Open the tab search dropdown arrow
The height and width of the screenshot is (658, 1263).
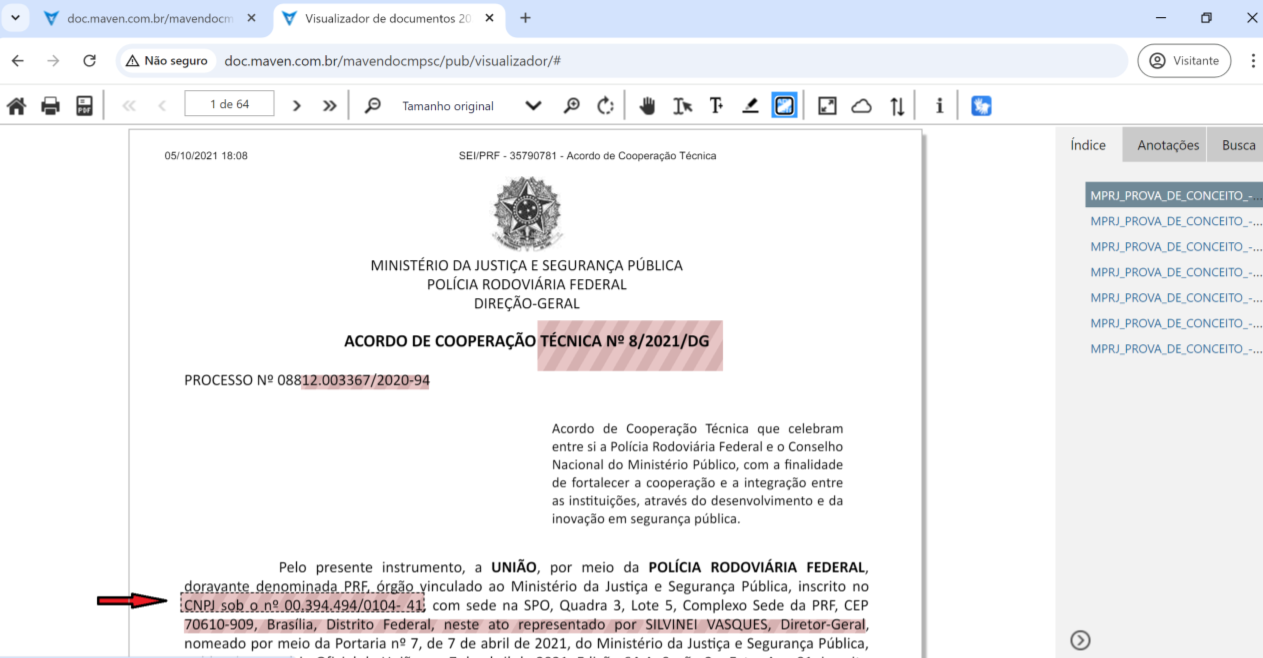[14, 18]
